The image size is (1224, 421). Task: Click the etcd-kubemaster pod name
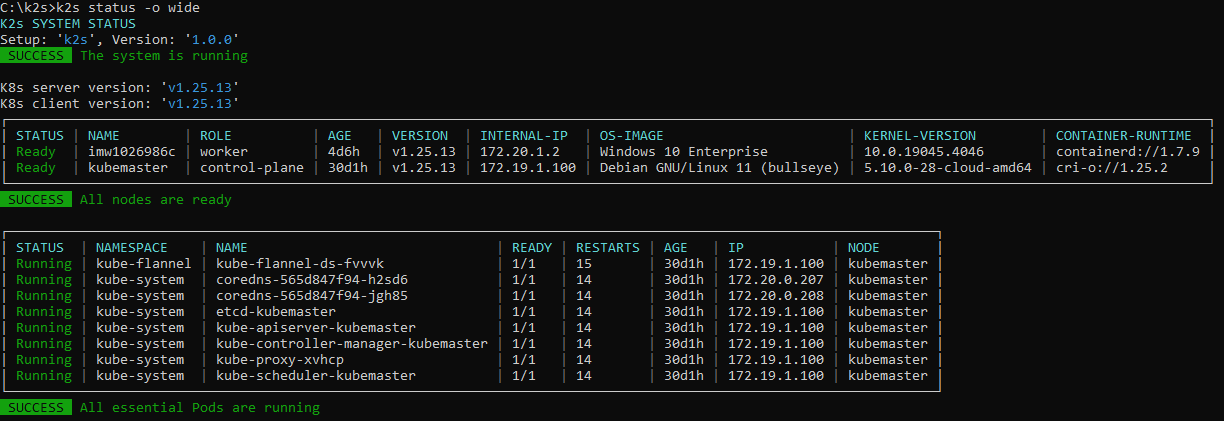pyautogui.click(x=276, y=312)
